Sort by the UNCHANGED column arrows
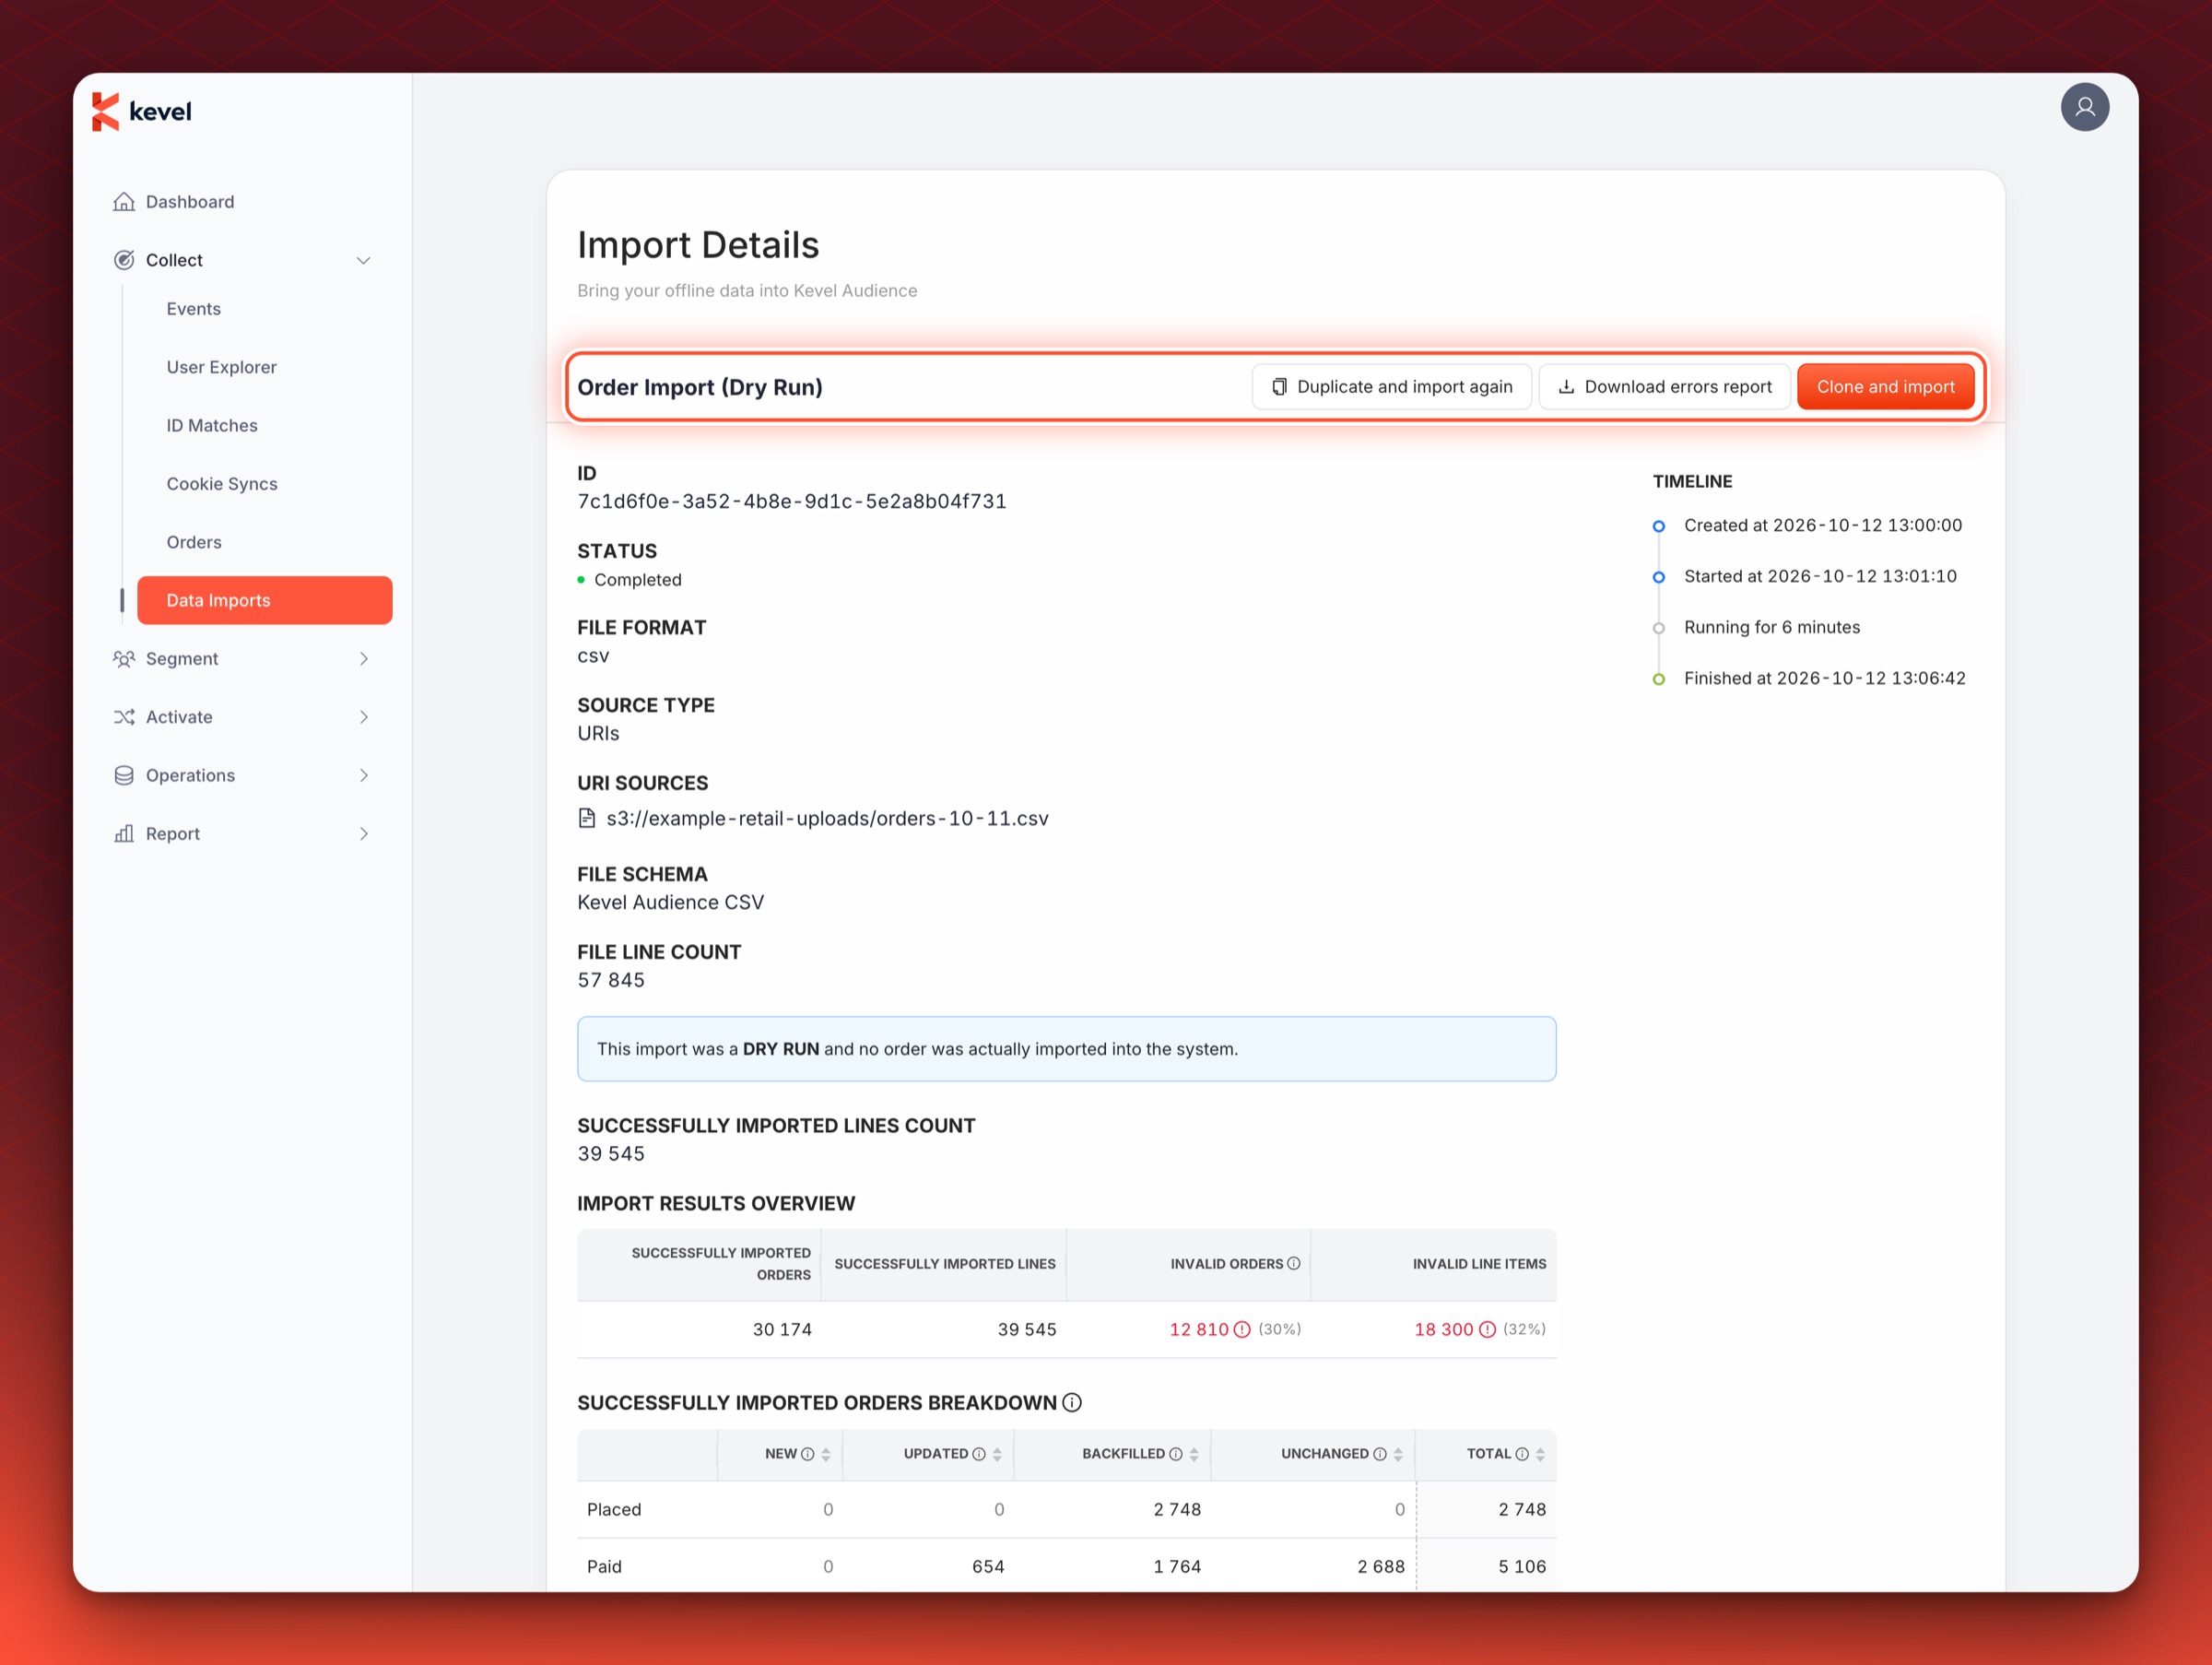The height and width of the screenshot is (1665, 2212). pyautogui.click(x=1397, y=1455)
